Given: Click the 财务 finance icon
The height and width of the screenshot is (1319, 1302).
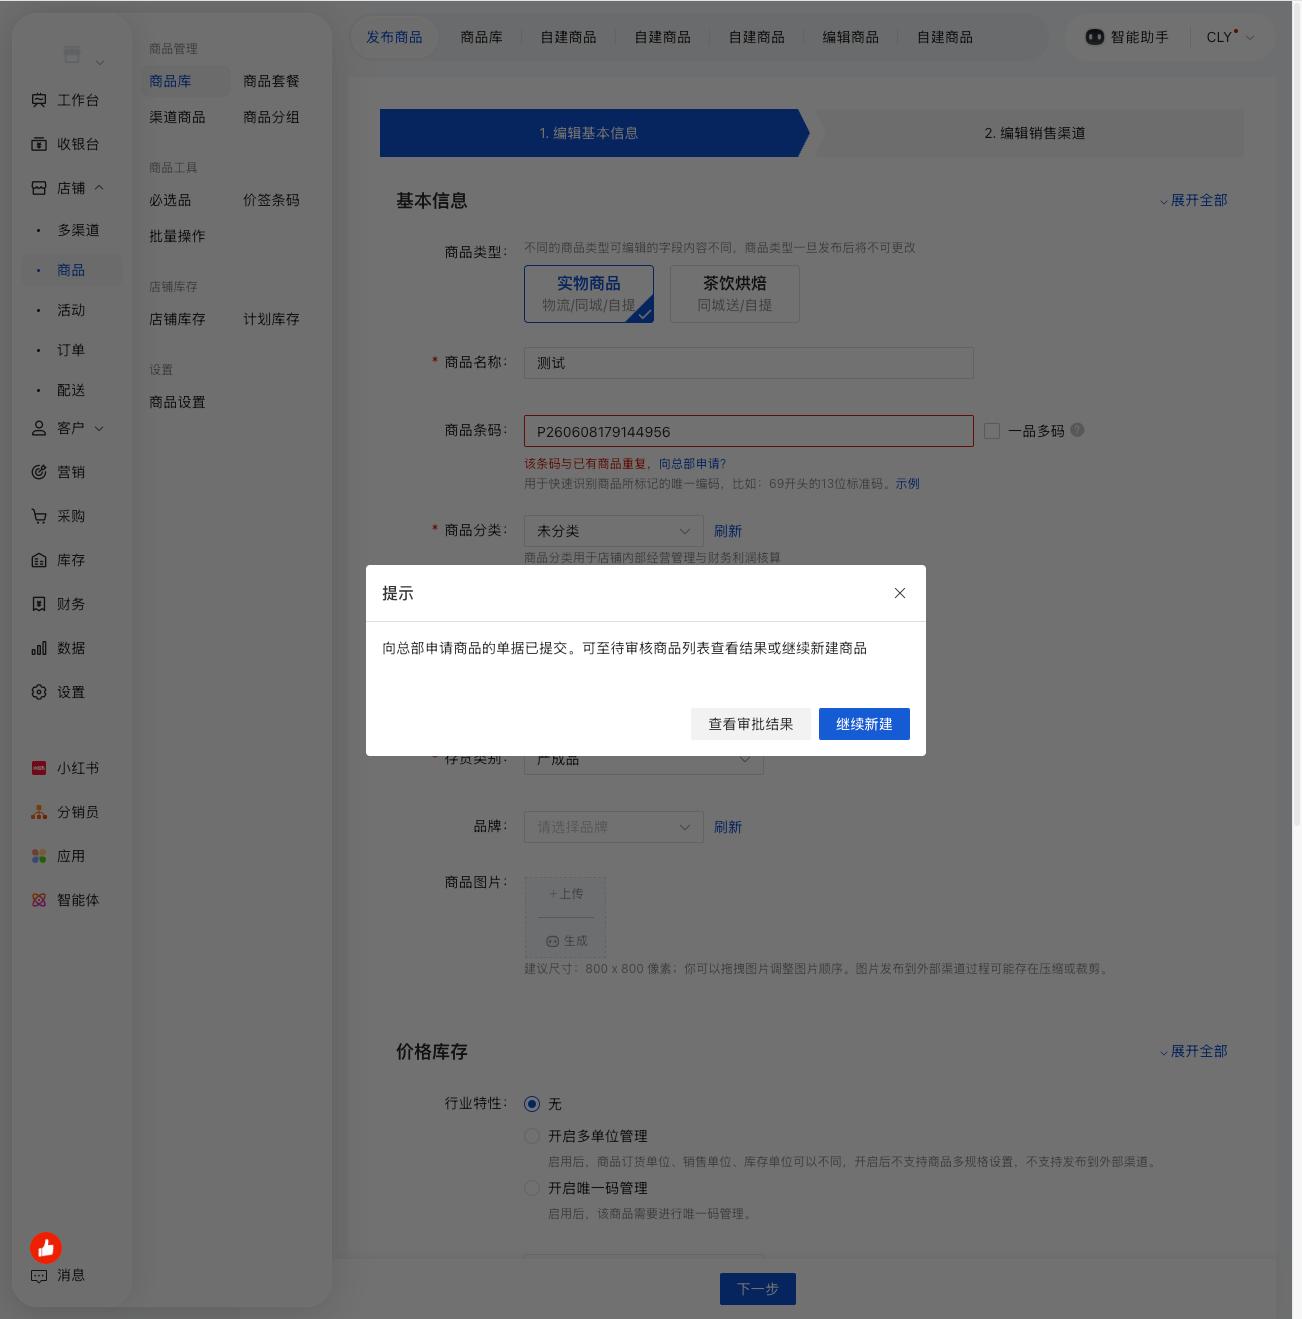Looking at the screenshot, I should (39, 604).
